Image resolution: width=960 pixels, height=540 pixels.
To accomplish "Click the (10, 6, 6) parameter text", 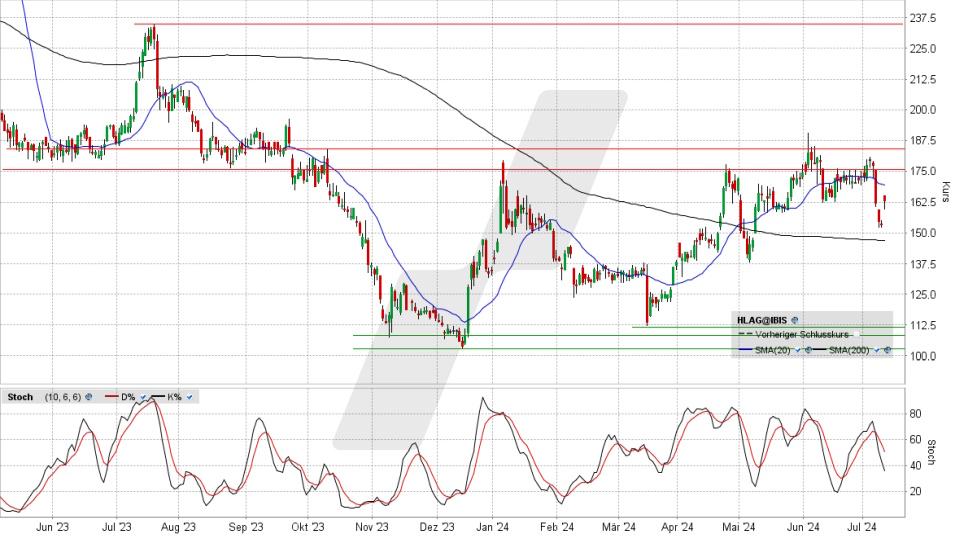I will coord(62,397).
